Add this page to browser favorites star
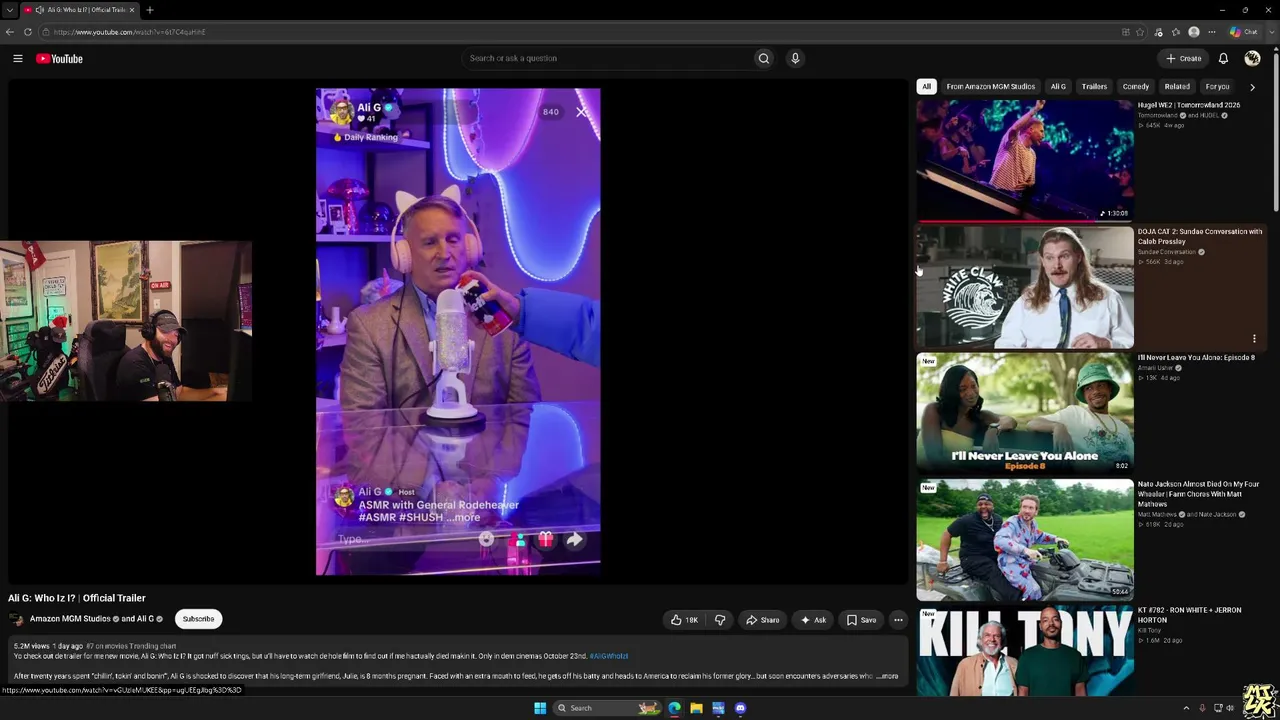The image size is (1280, 720). tap(1140, 32)
